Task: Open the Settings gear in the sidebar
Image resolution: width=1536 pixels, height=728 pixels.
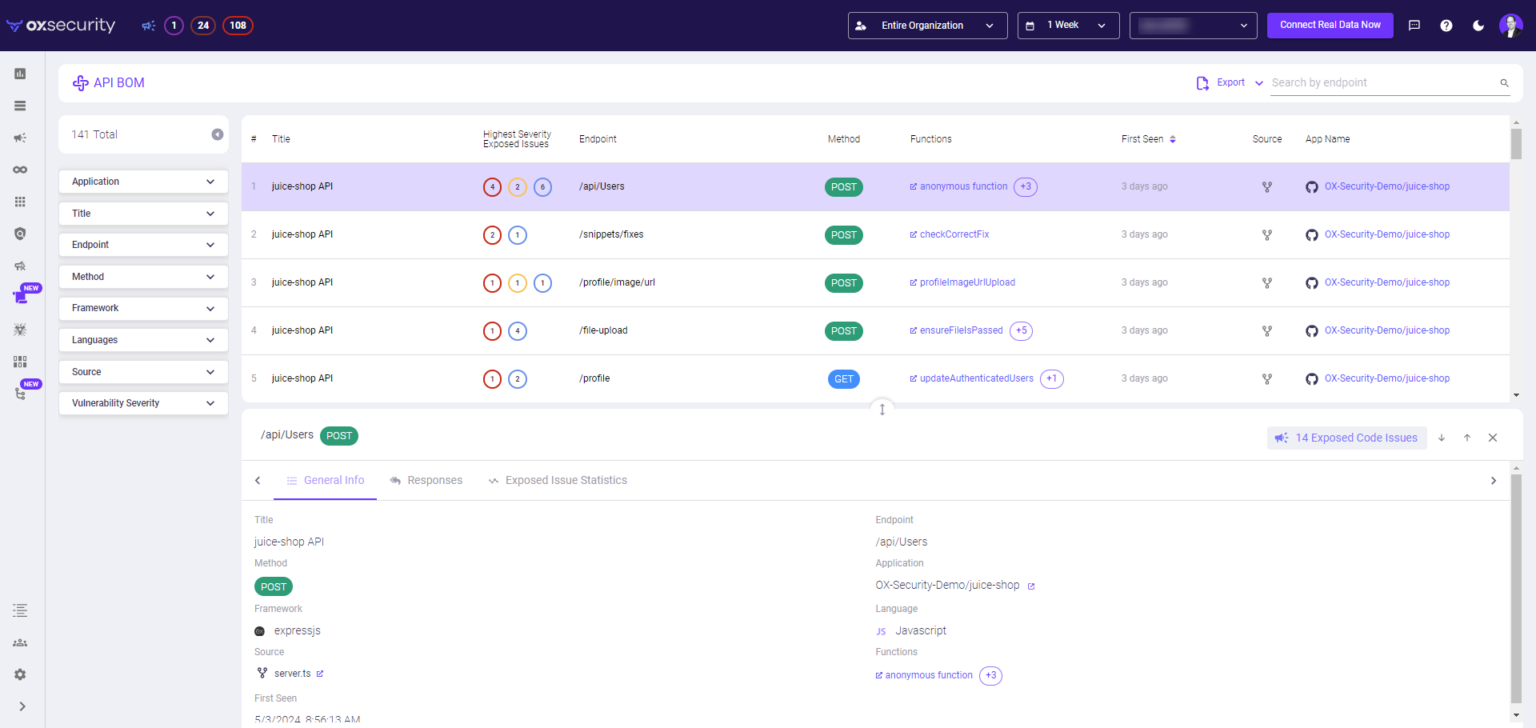Action: (x=20, y=674)
